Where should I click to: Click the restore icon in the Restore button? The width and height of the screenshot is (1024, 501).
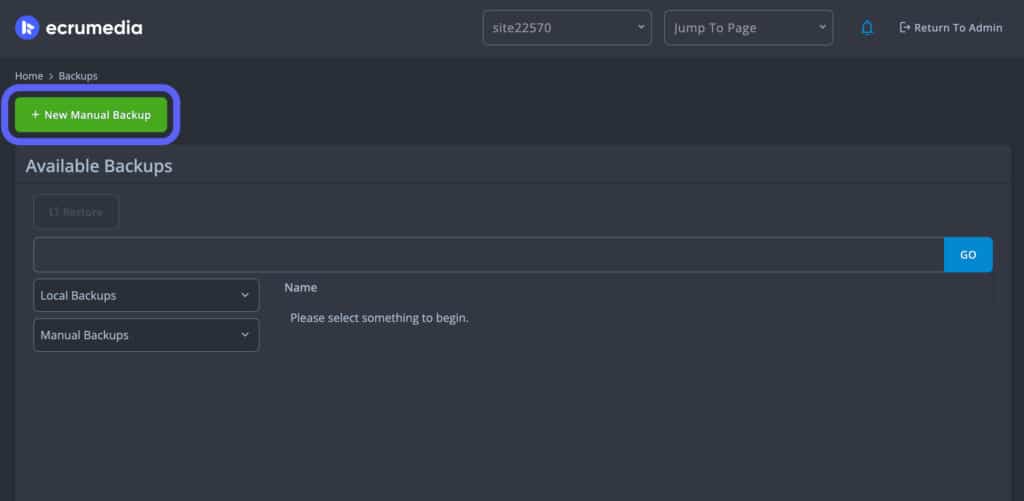(54, 212)
